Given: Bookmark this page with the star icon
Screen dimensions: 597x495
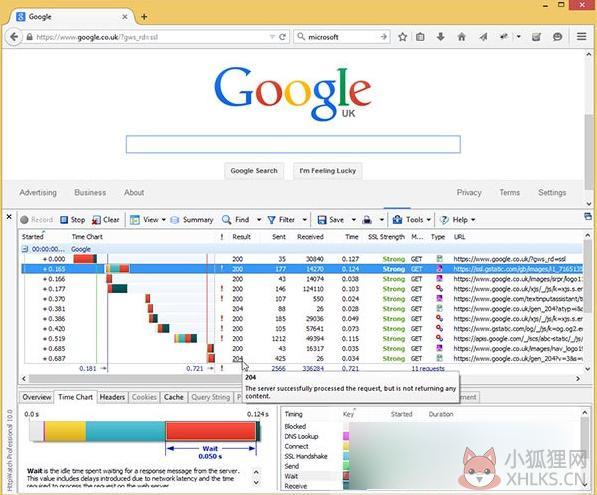Looking at the screenshot, I should [402, 37].
